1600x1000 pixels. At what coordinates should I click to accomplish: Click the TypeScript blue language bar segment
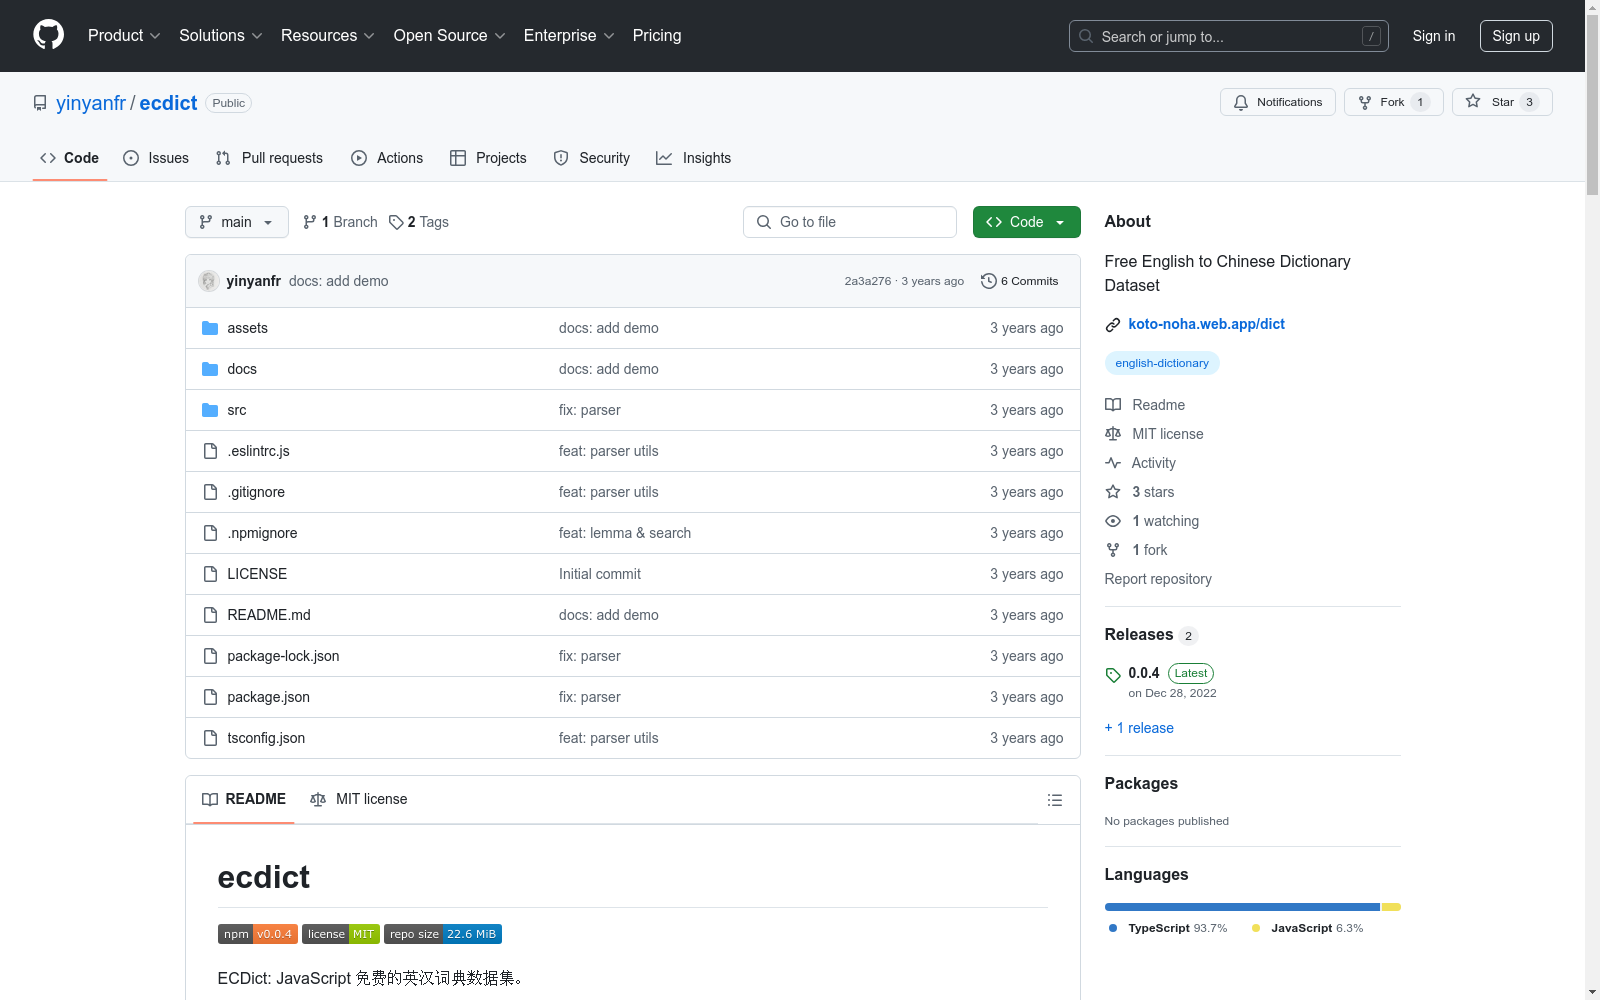[x=1242, y=907]
